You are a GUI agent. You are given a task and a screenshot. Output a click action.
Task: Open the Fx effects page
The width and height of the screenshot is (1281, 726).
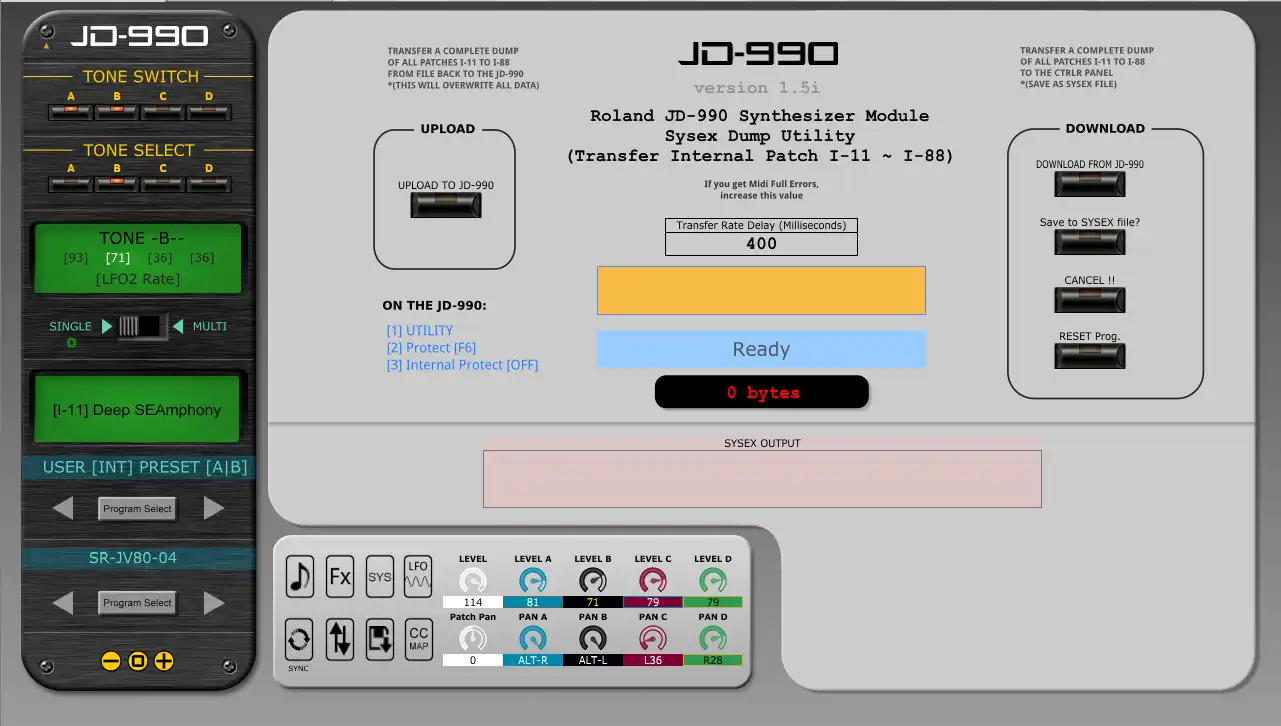pyautogui.click(x=340, y=577)
